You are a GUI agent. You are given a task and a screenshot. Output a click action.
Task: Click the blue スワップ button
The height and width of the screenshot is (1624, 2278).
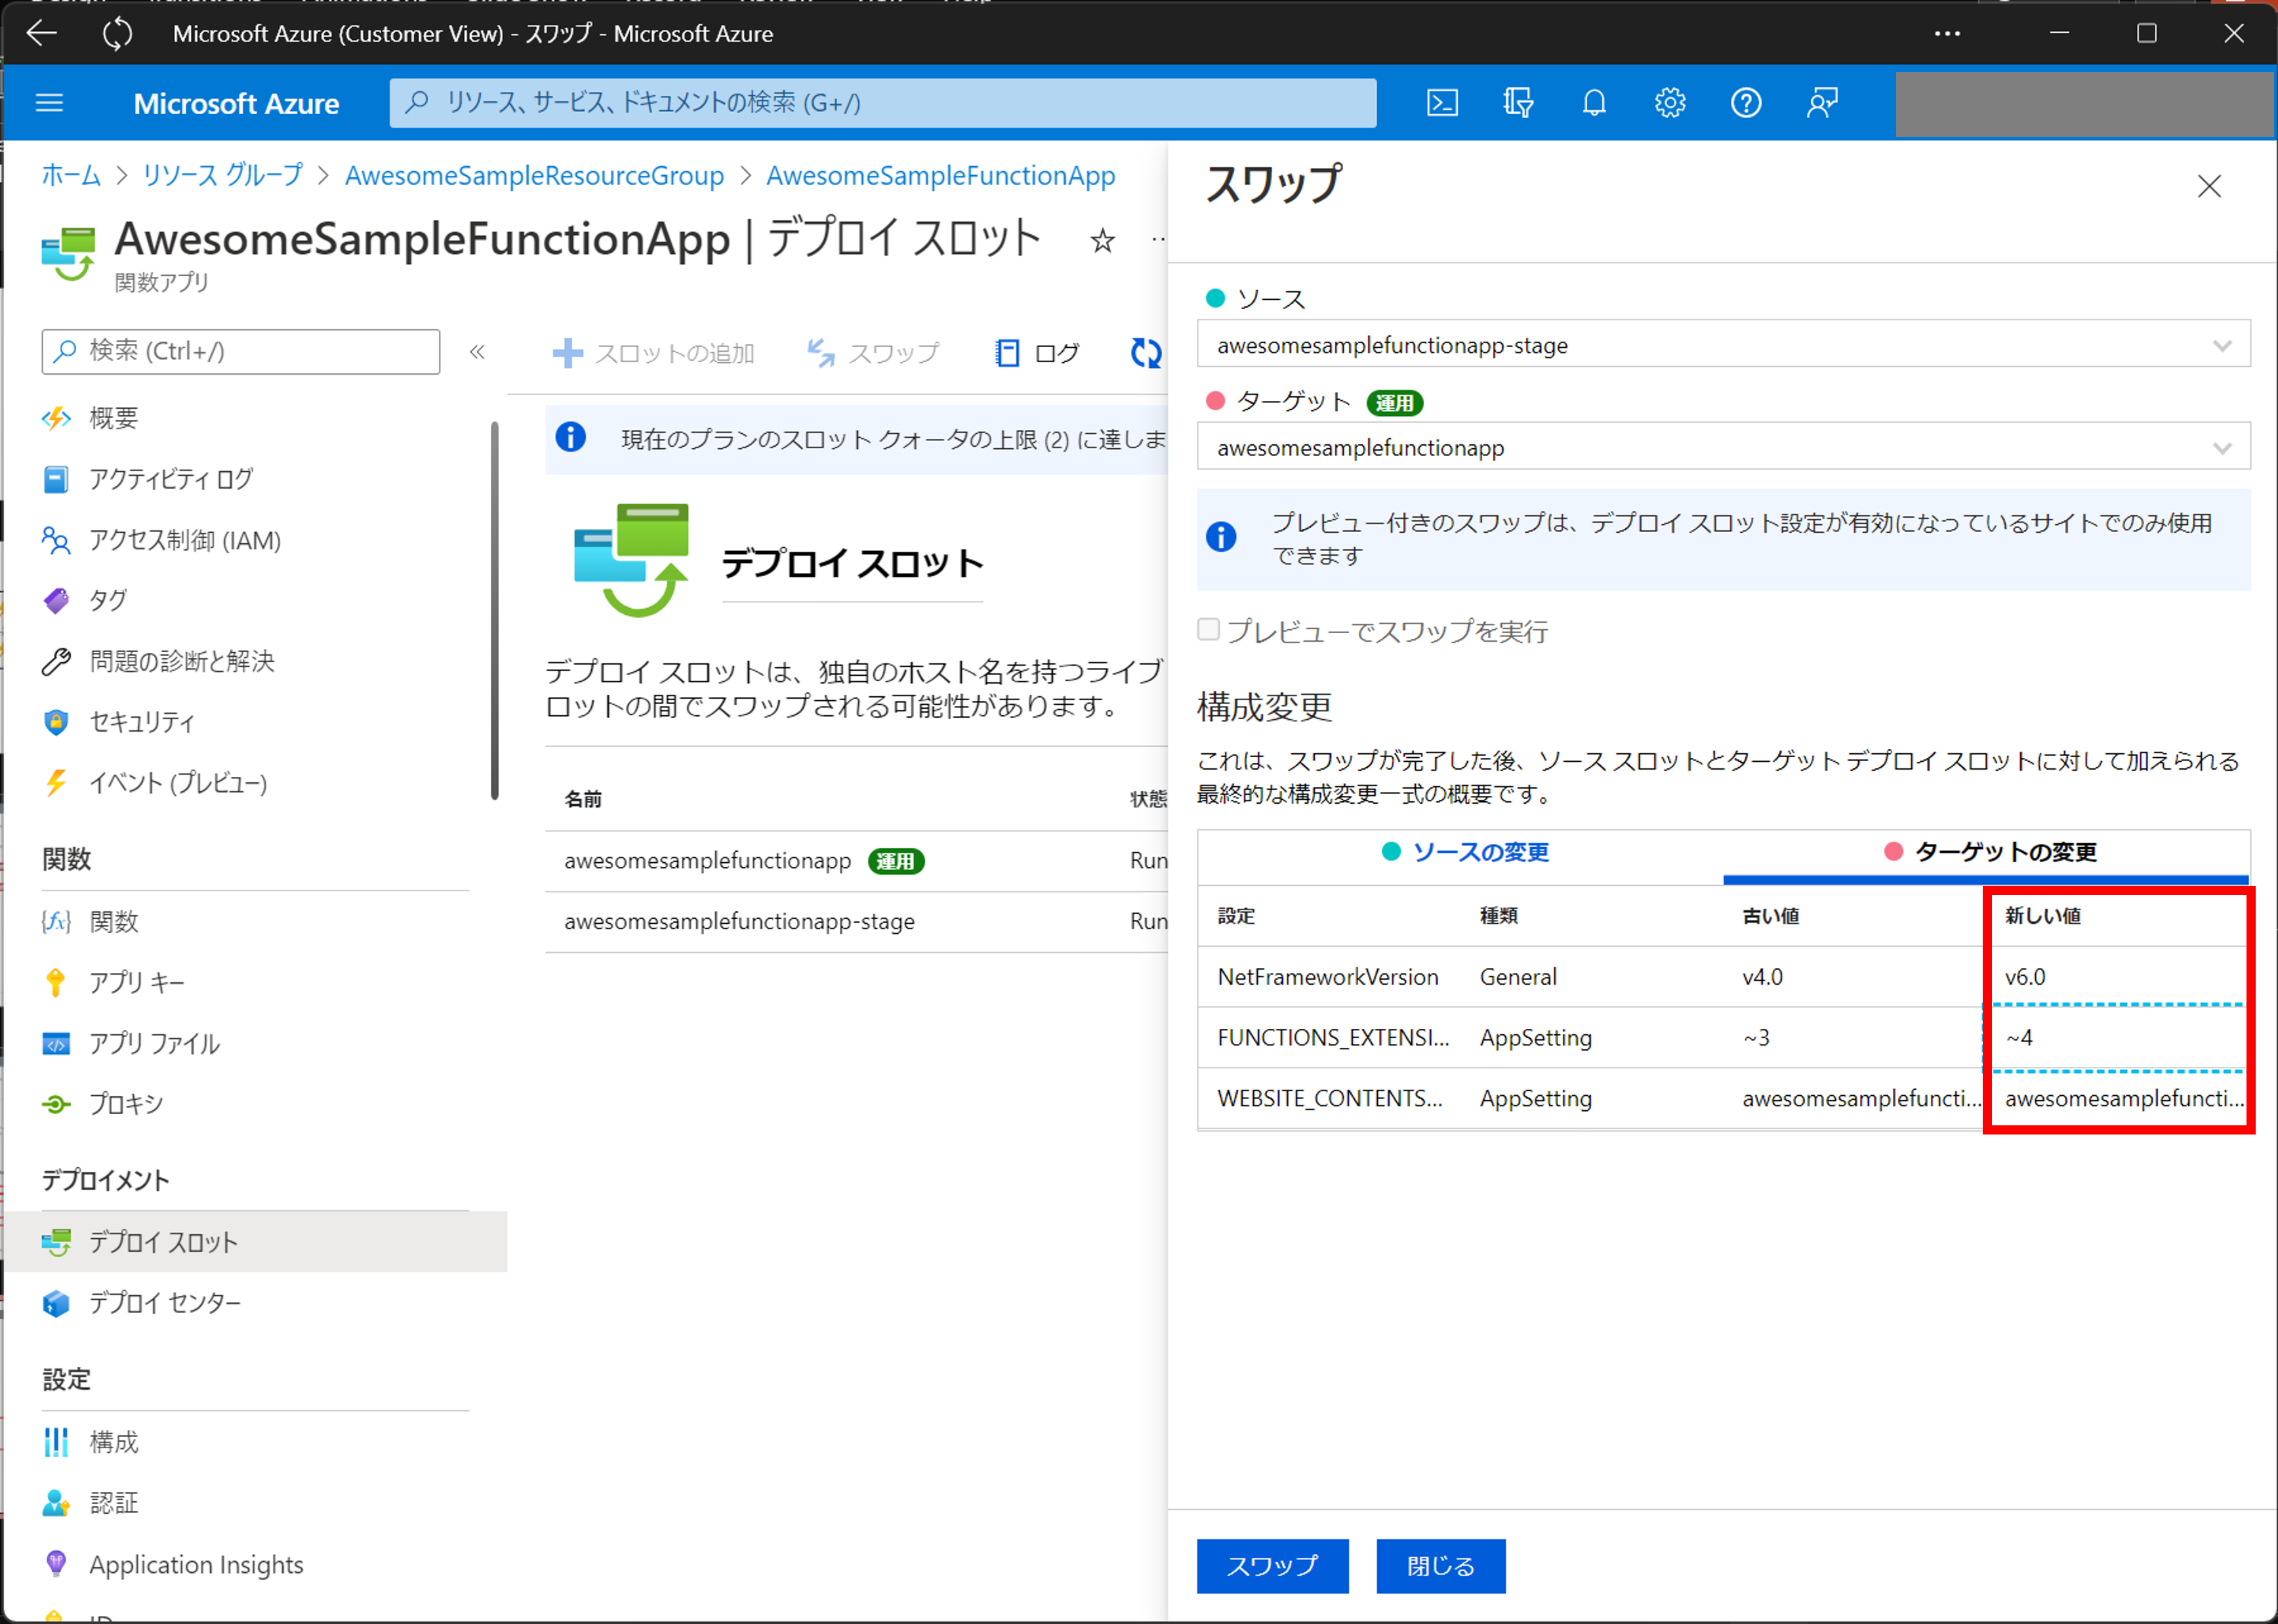click(x=1272, y=1565)
